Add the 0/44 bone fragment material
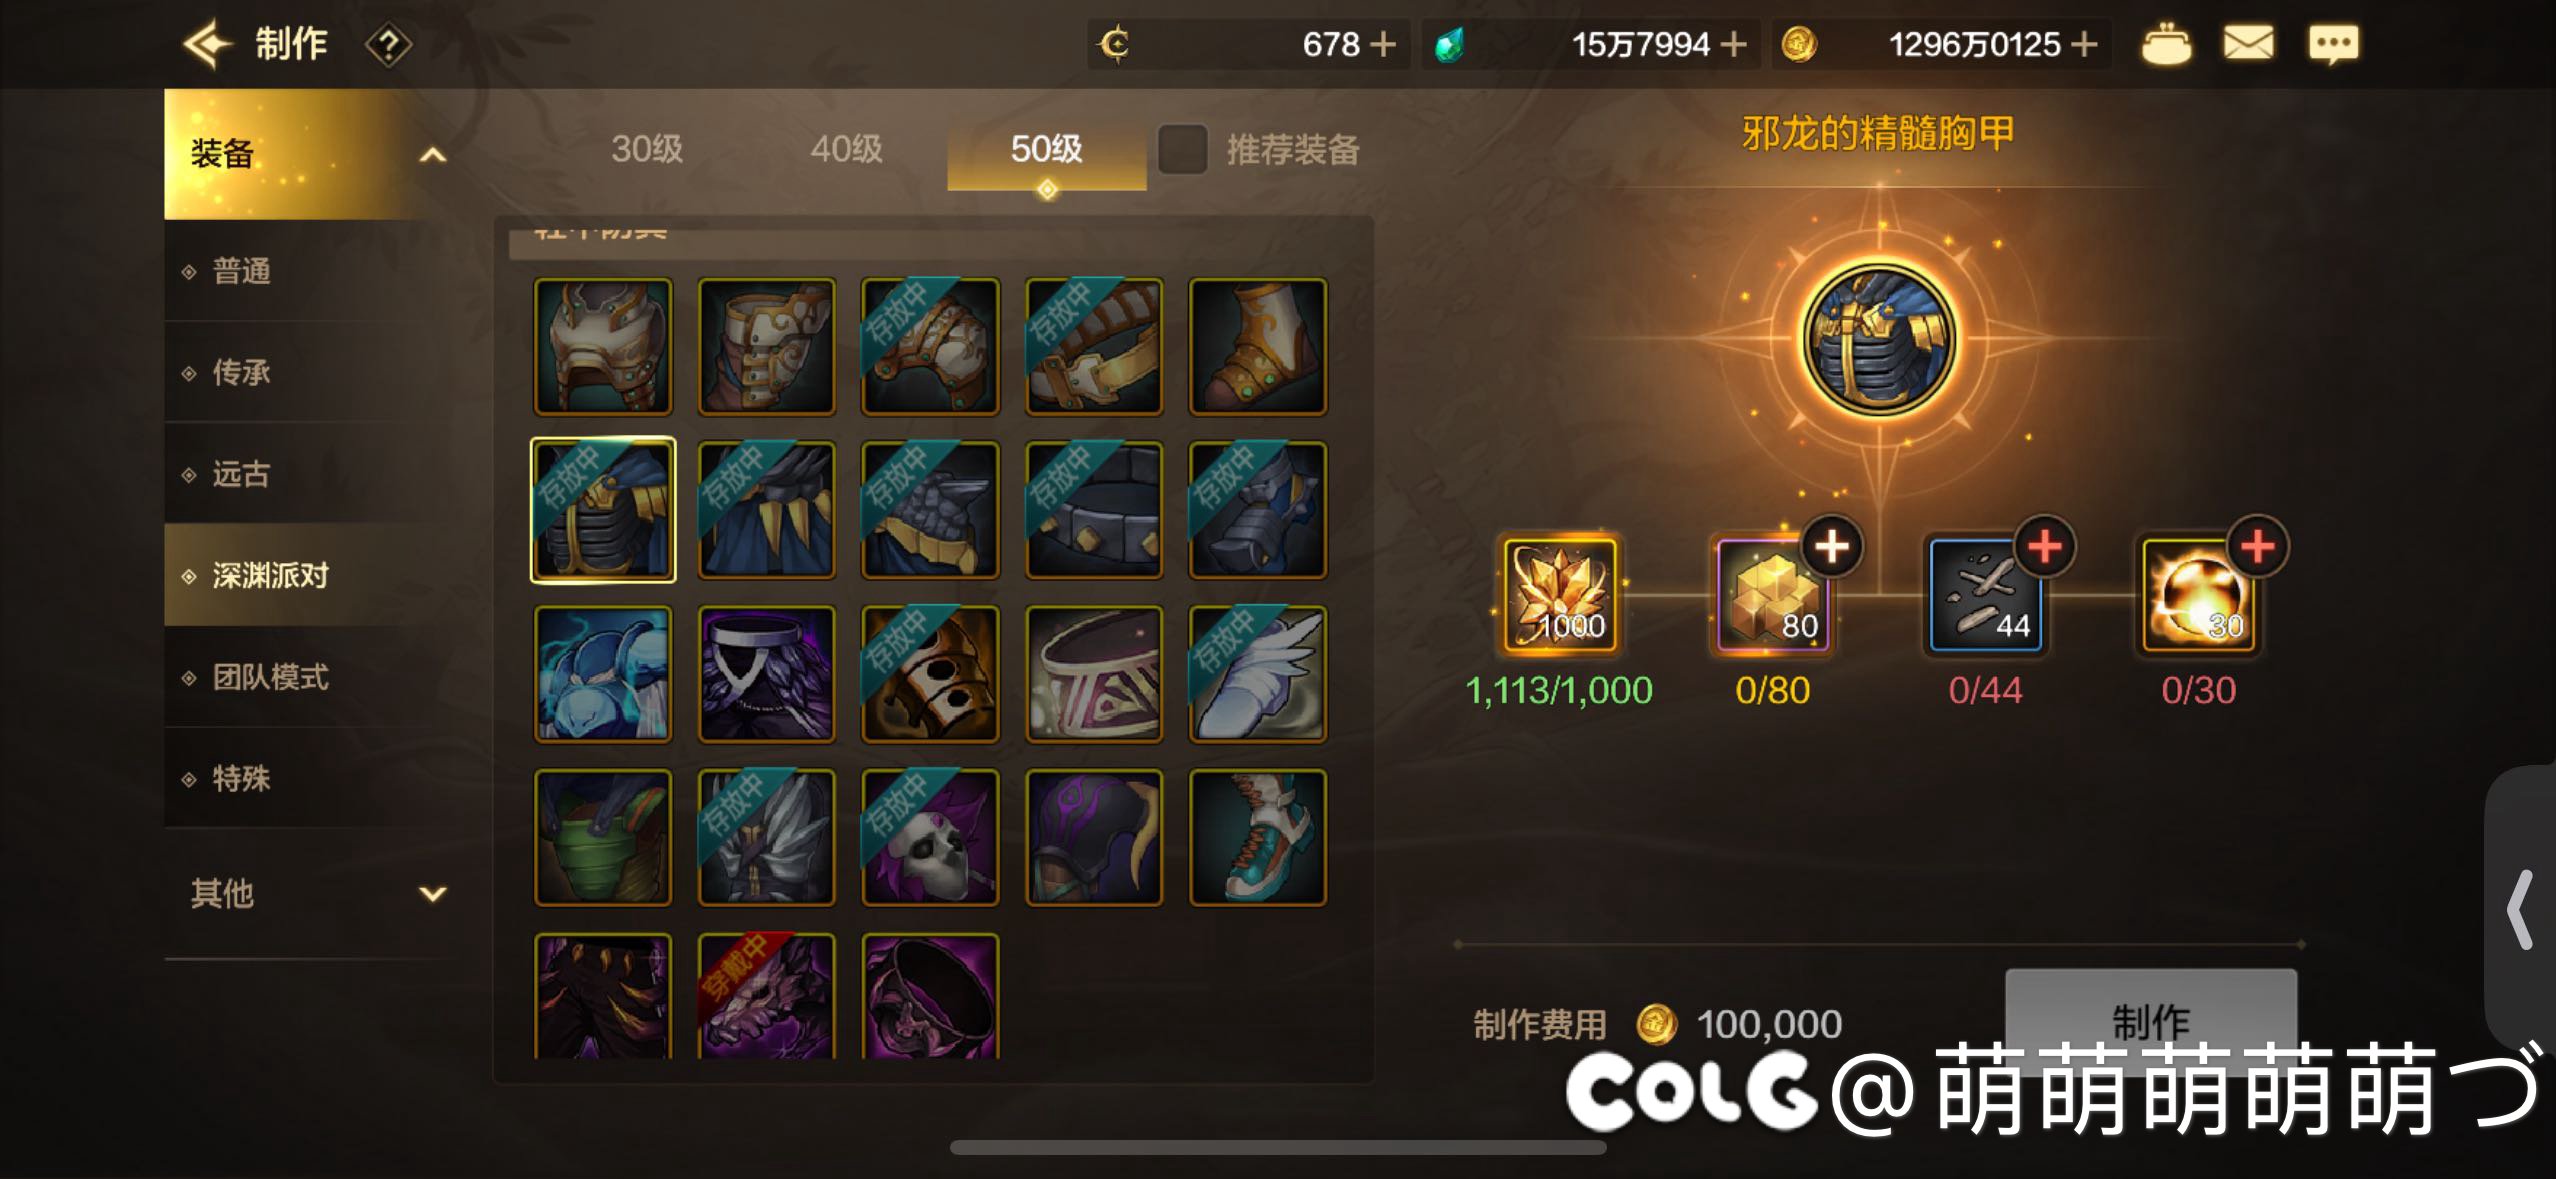This screenshot has width=2556, height=1179. [x=2045, y=547]
